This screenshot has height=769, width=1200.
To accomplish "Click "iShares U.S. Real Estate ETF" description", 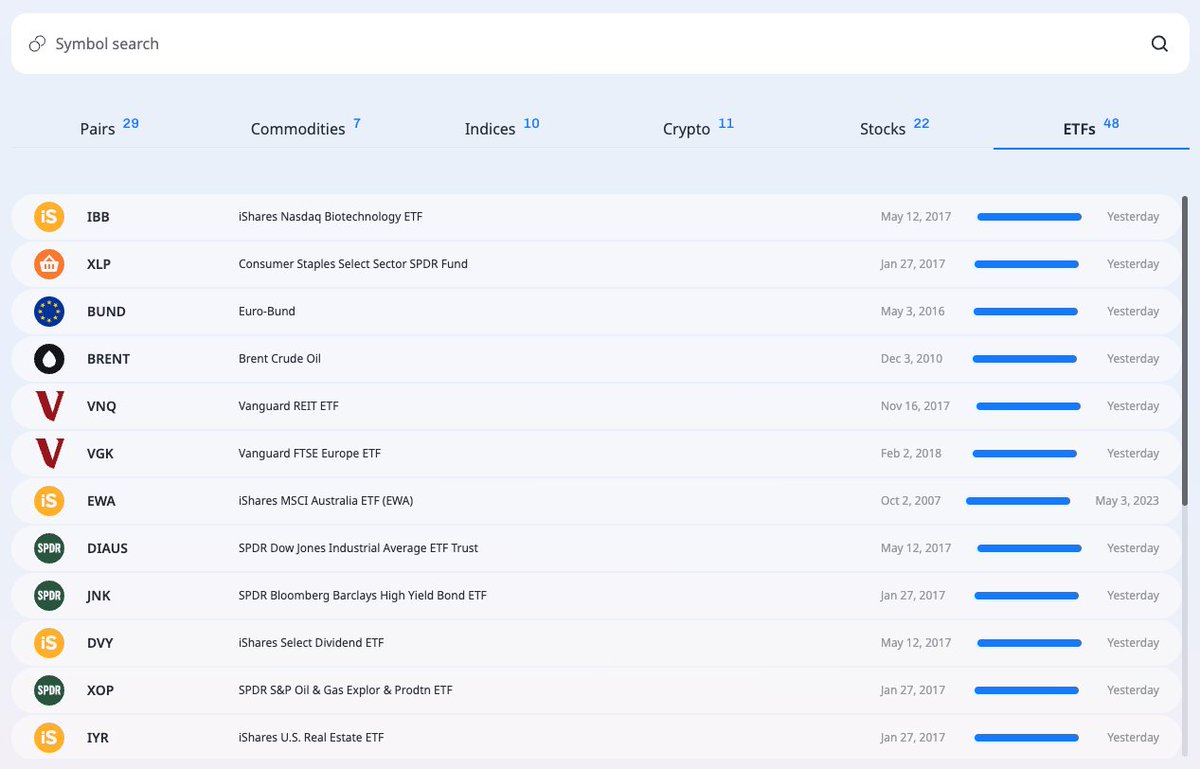I will pyautogui.click(x=311, y=737).
